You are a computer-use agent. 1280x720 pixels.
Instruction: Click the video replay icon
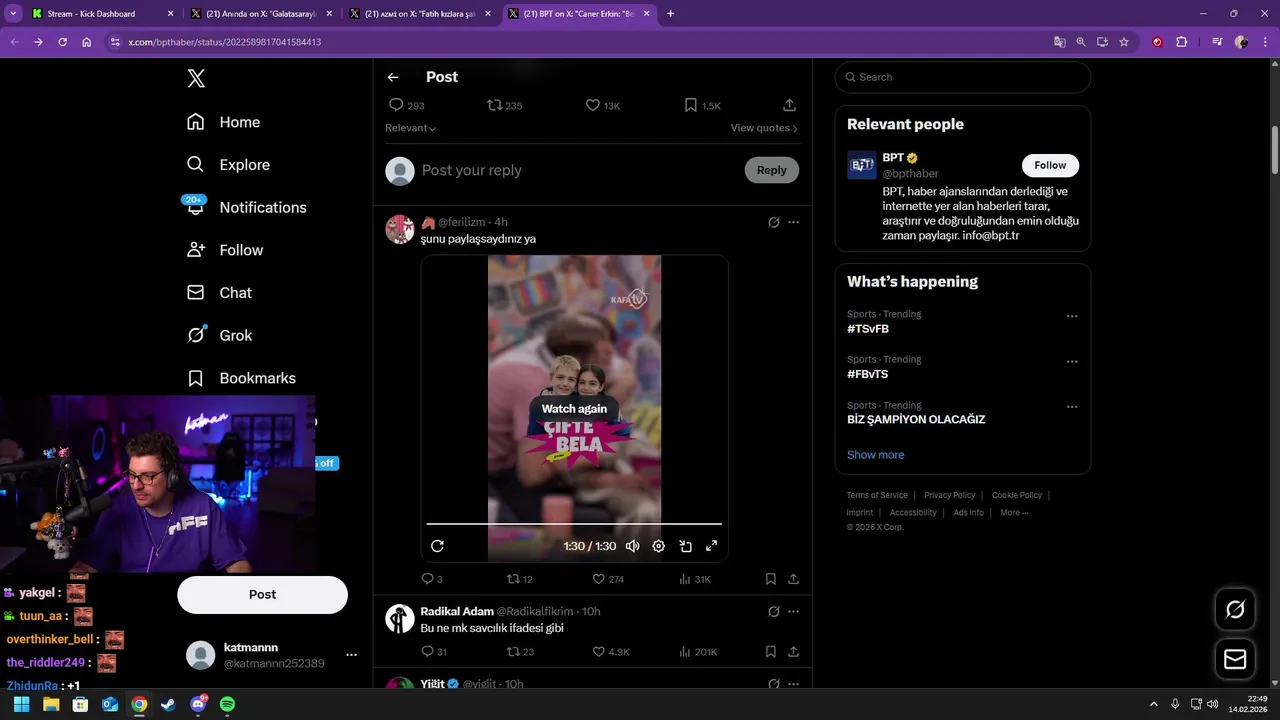[x=437, y=546]
